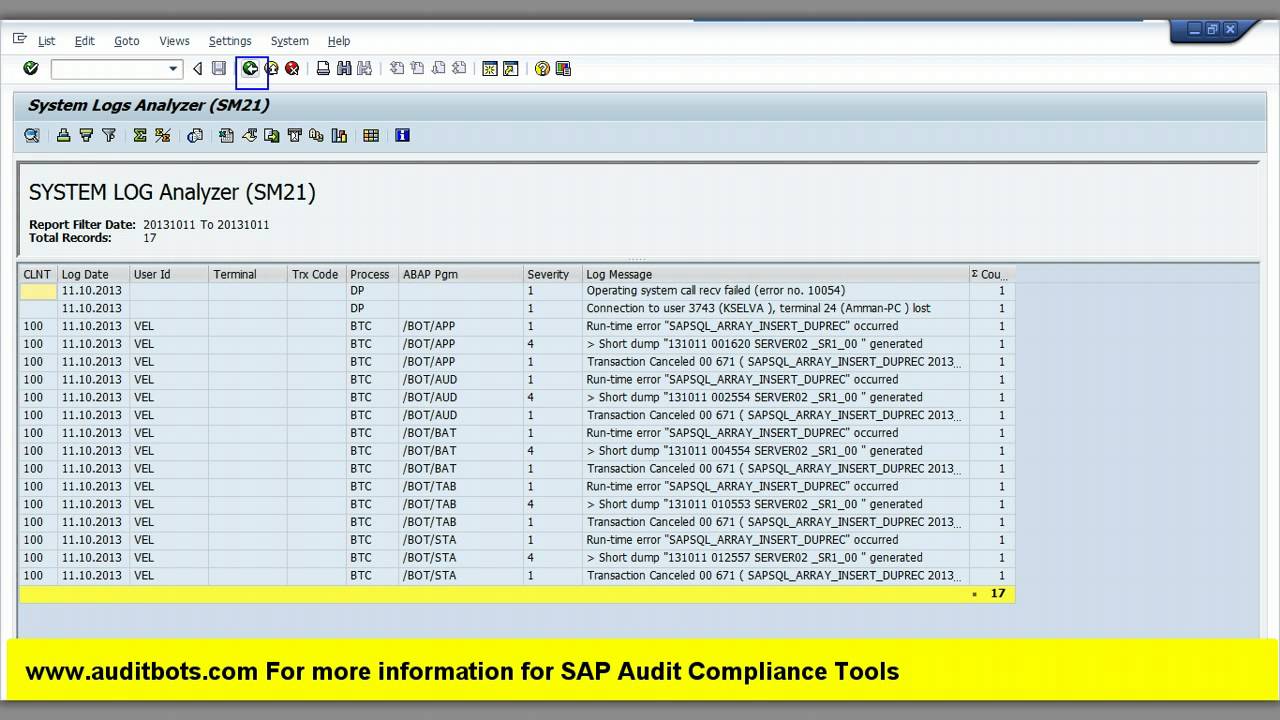The height and width of the screenshot is (720, 1280).
Task: Select the Cou... count column header
Action: (x=992, y=274)
